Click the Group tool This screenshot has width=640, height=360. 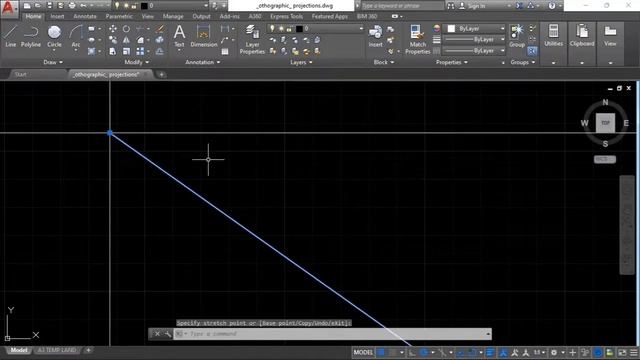click(x=517, y=36)
